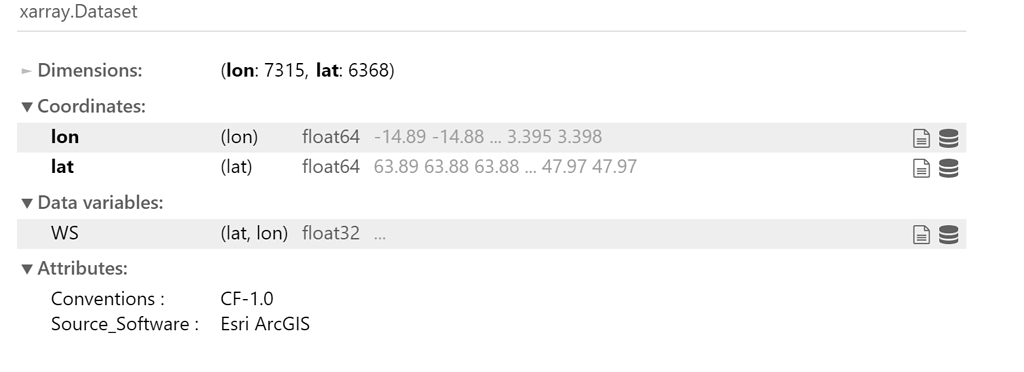The height and width of the screenshot is (372, 1024).
Task: Click the dimensions size text lon 7315
Action: pyautogui.click(x=264, y=70)
